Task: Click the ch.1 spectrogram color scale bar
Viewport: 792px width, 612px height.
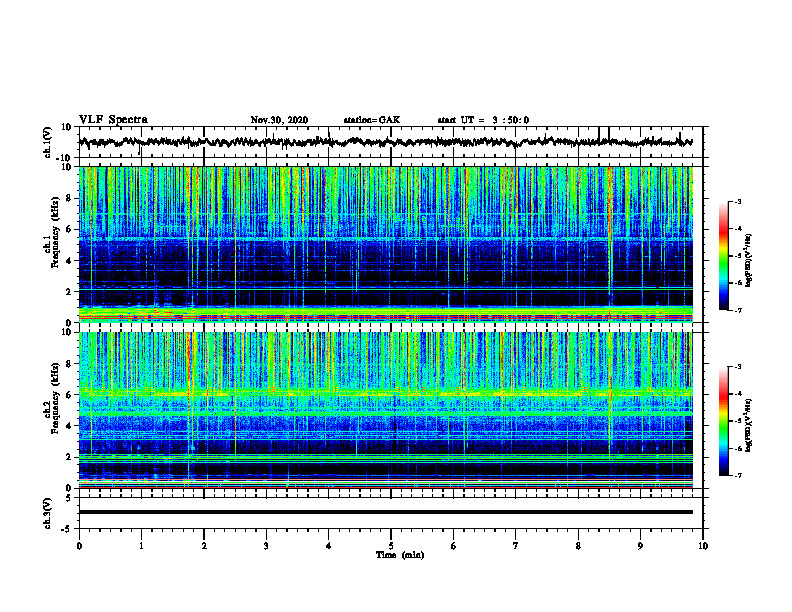Action: click(724, 256)
